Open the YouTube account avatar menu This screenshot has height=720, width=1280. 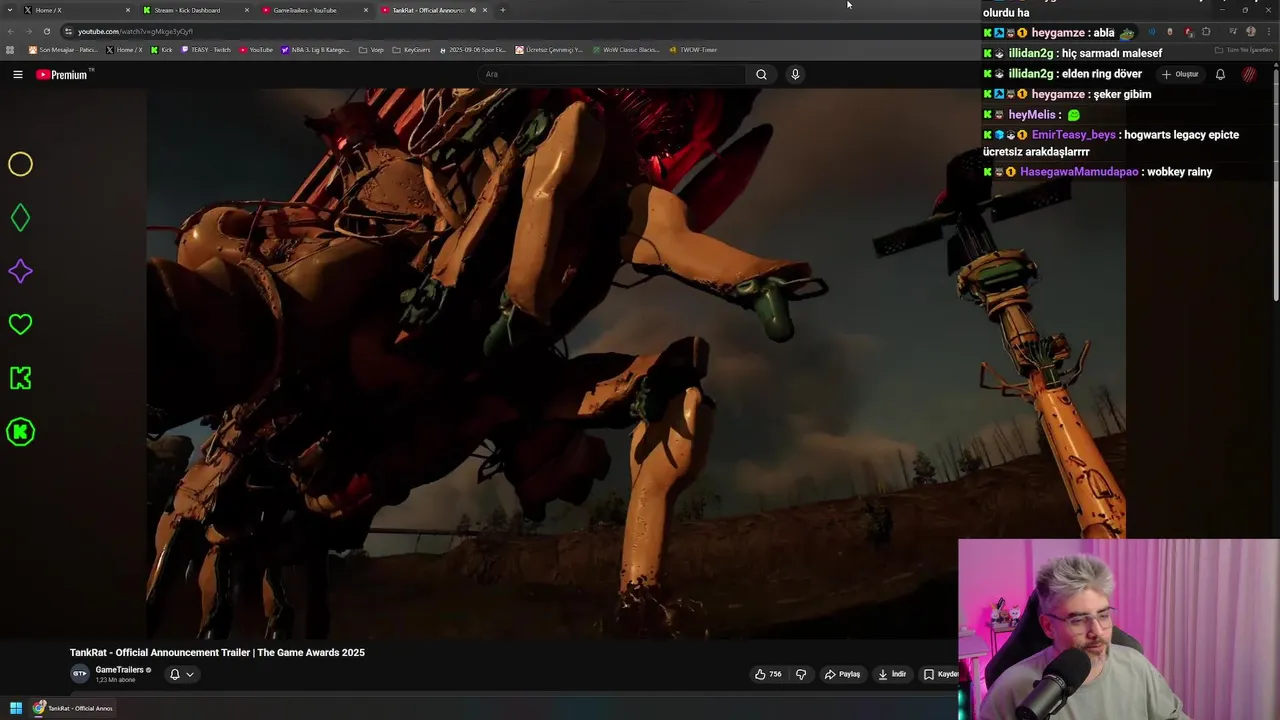[x=1249, y=74]
